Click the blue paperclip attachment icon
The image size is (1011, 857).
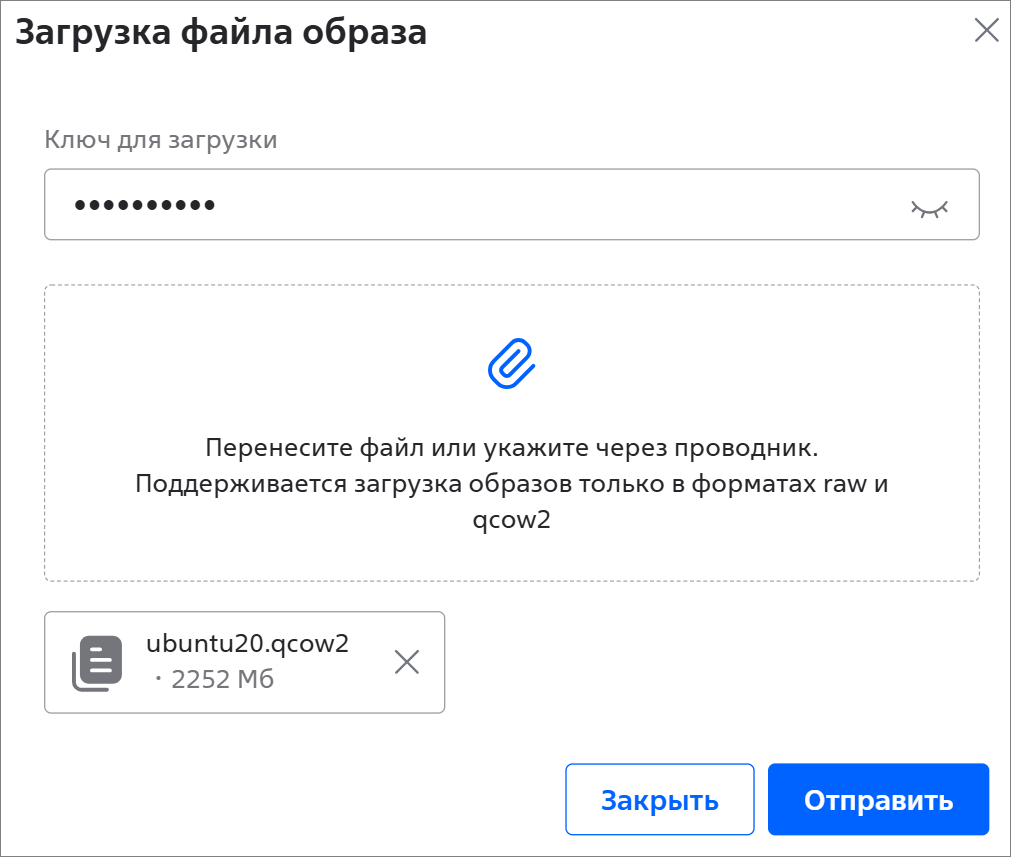click(511, 364)
